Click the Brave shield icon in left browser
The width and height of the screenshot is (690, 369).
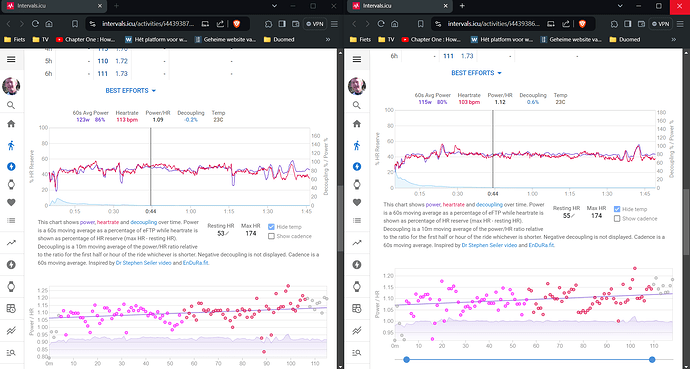coord(237,24)
